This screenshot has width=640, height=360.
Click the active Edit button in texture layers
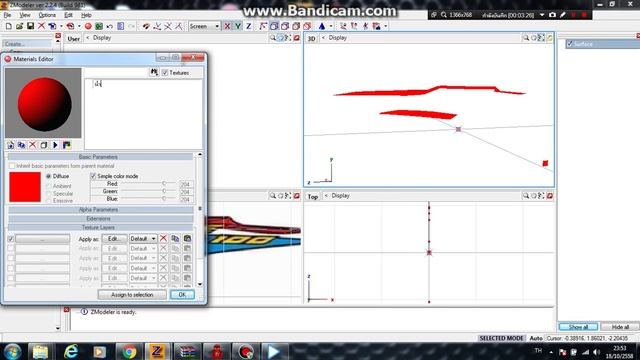[x=114, y=238]
